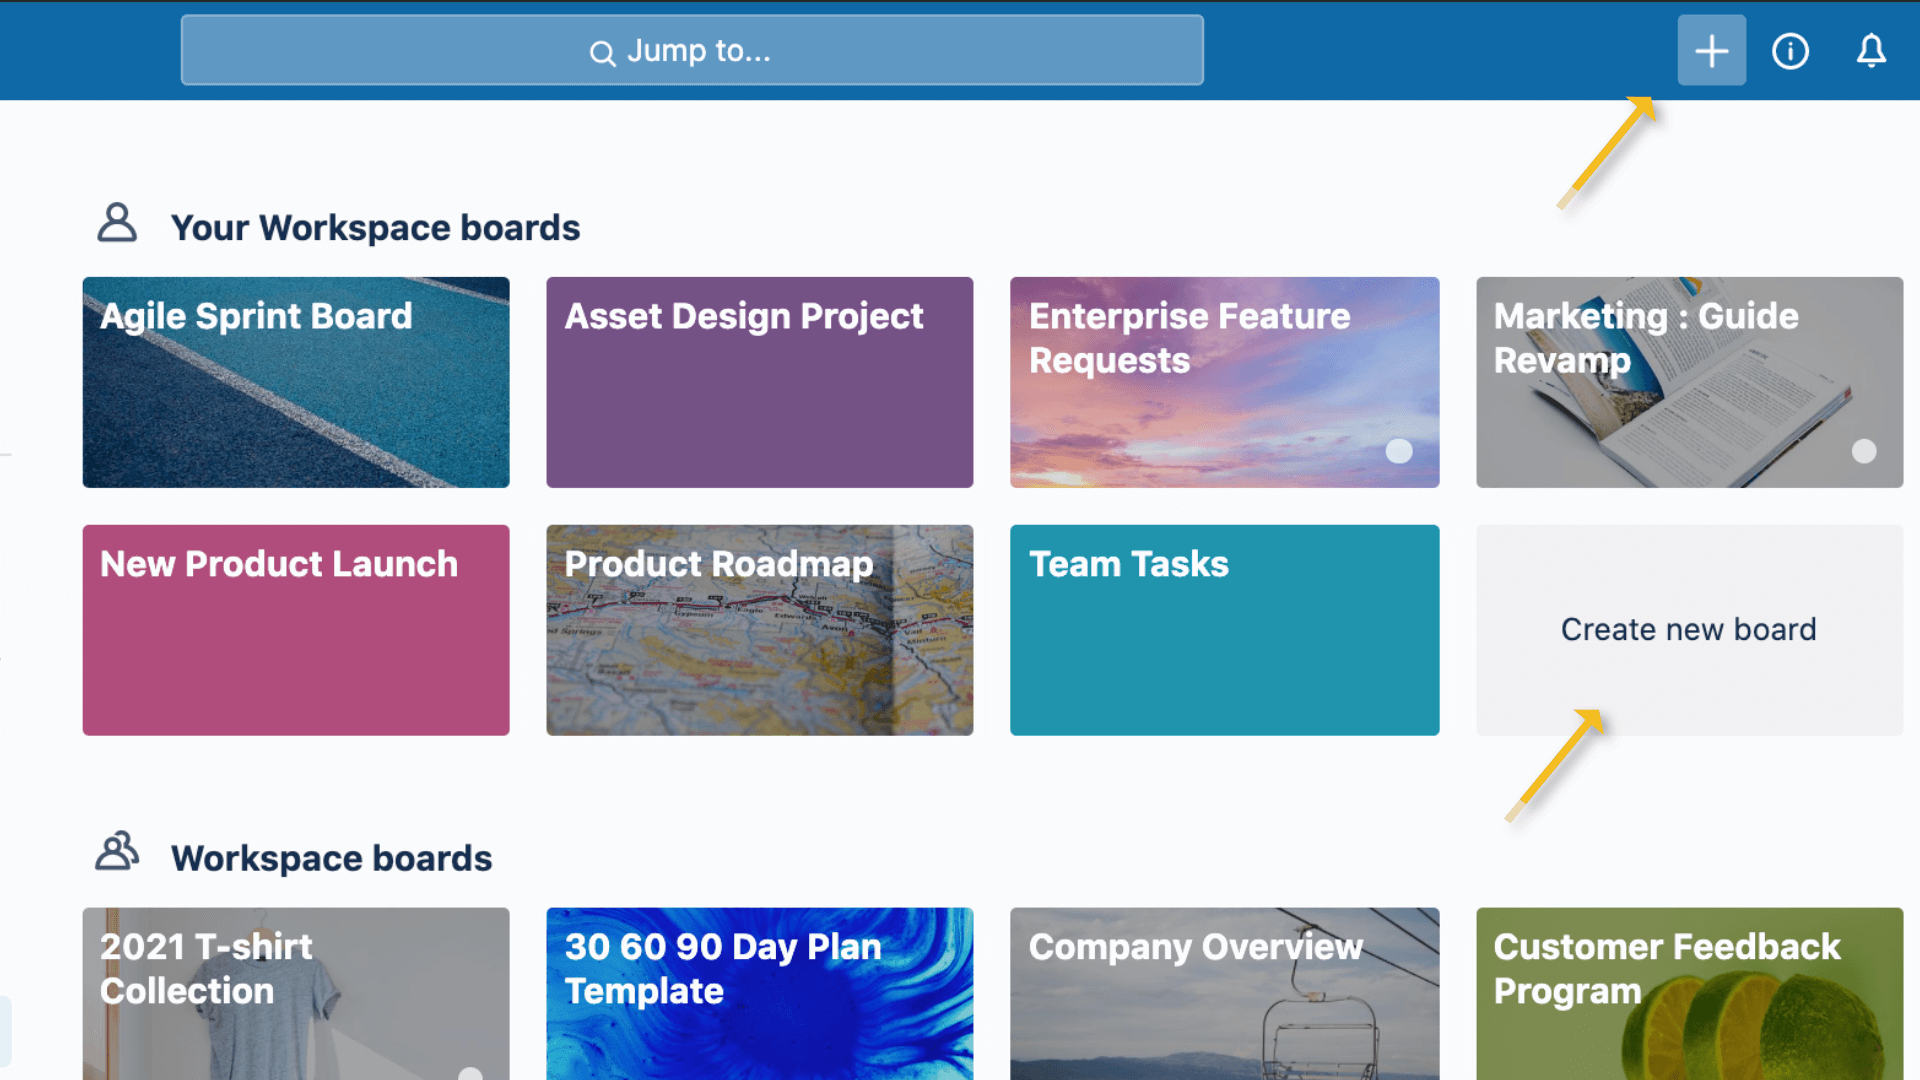
Task: Click the Create new board button
Action: 1688,629
